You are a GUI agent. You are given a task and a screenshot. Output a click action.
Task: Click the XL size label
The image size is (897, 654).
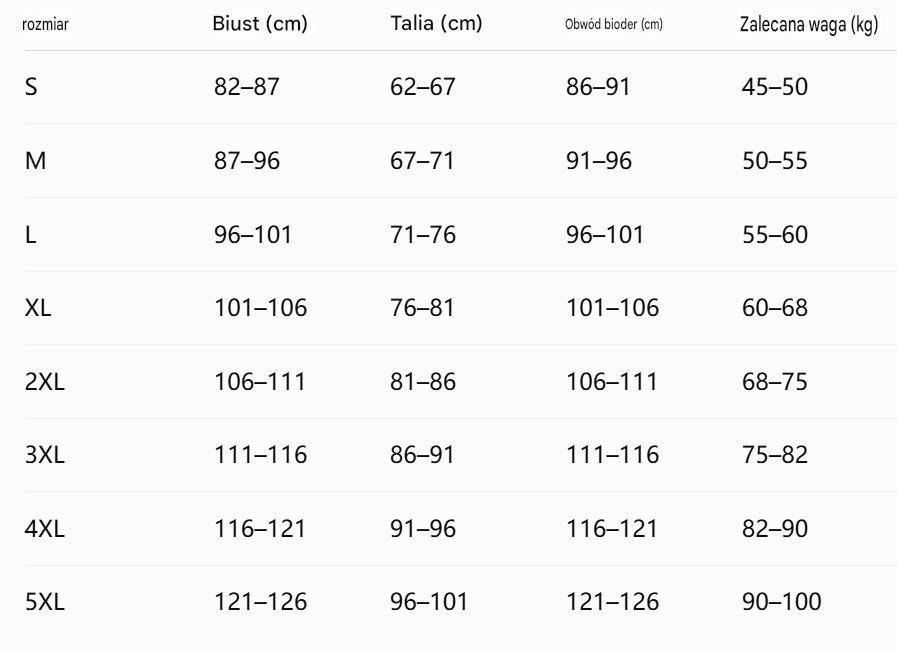[38, 308]
